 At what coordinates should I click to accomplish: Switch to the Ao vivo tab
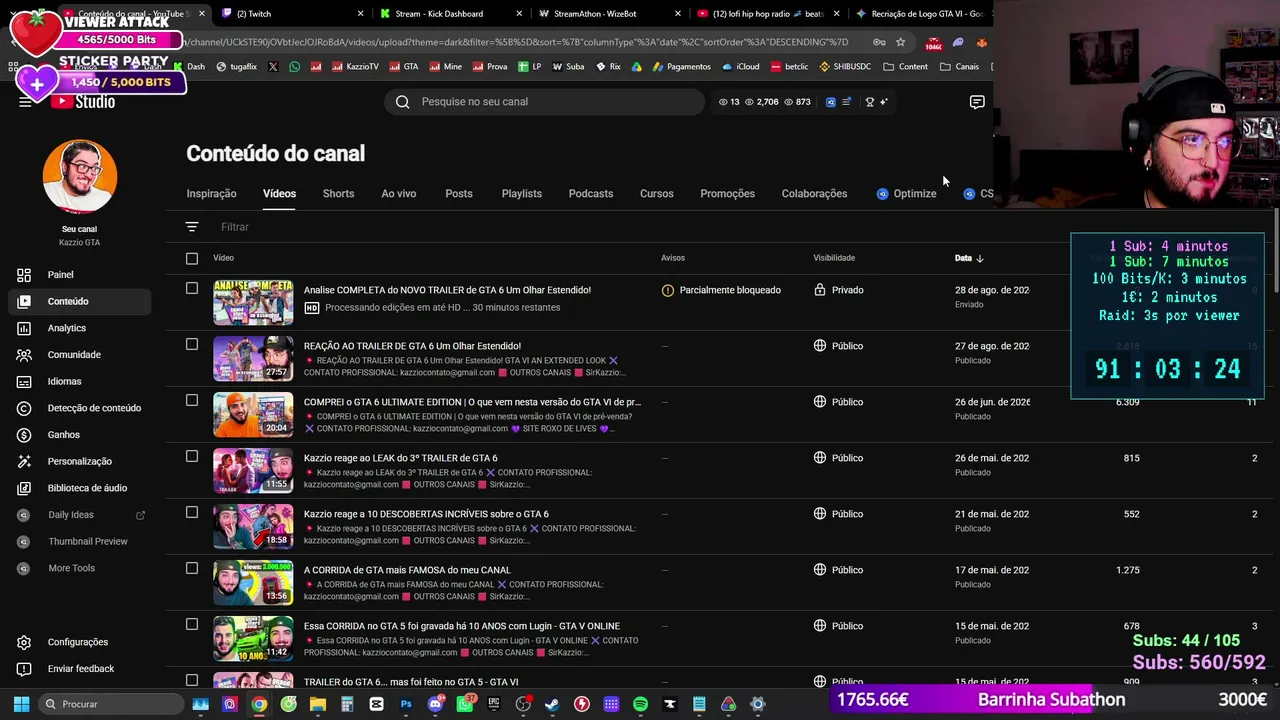click(x=398, y=194)
